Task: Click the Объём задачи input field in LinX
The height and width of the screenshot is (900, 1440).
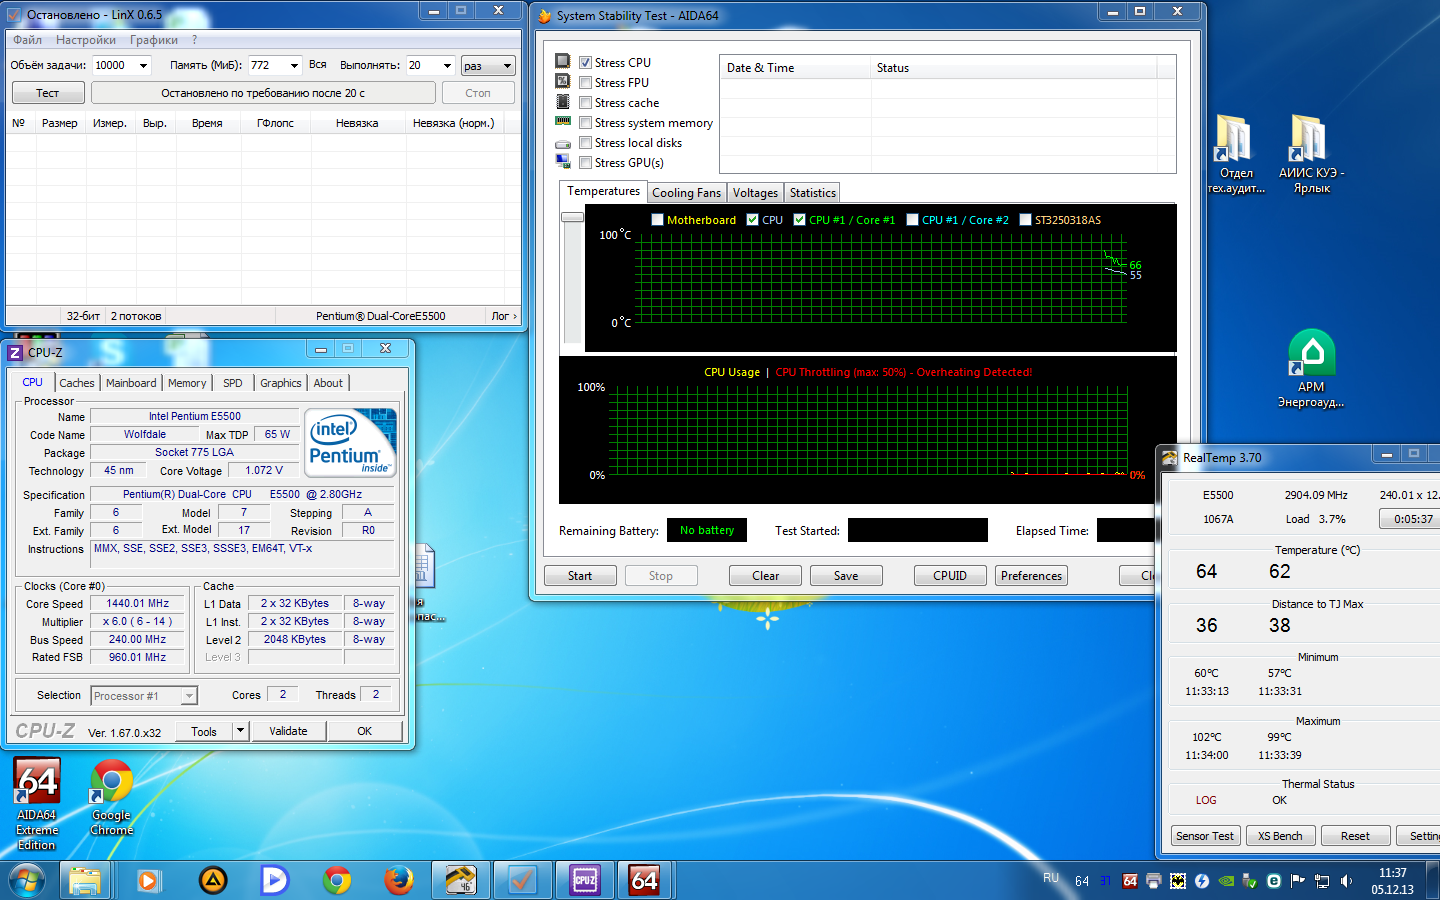Action: tap(114, 66)
